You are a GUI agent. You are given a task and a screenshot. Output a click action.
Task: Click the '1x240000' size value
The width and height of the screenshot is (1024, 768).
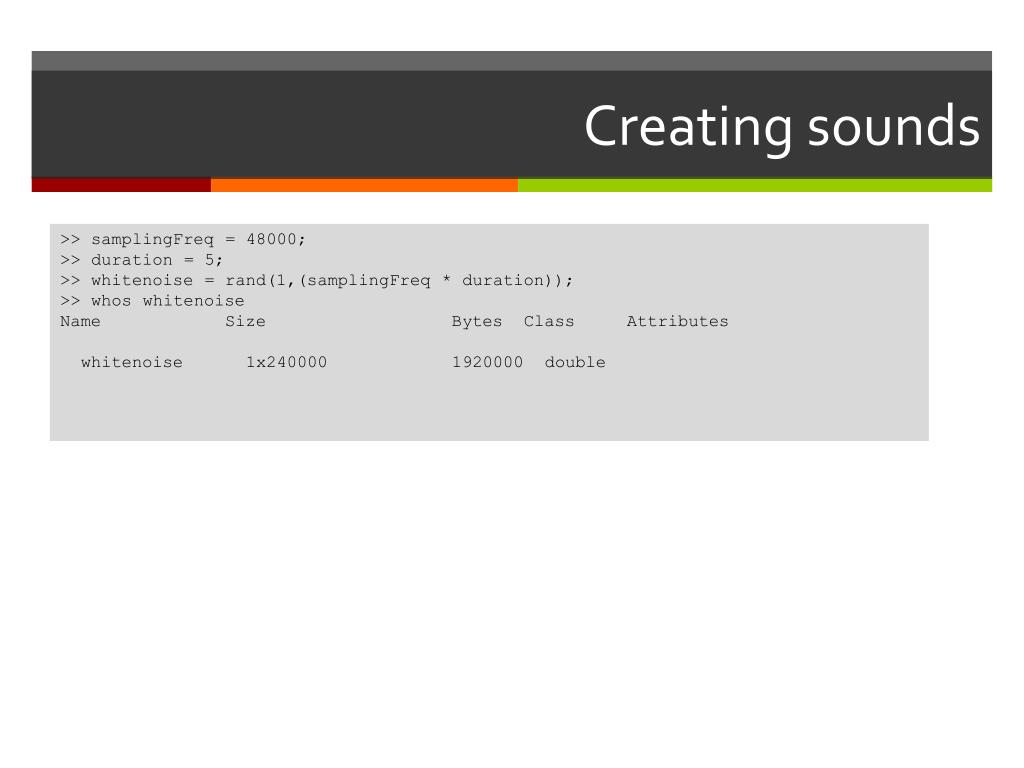coord(287,362)
